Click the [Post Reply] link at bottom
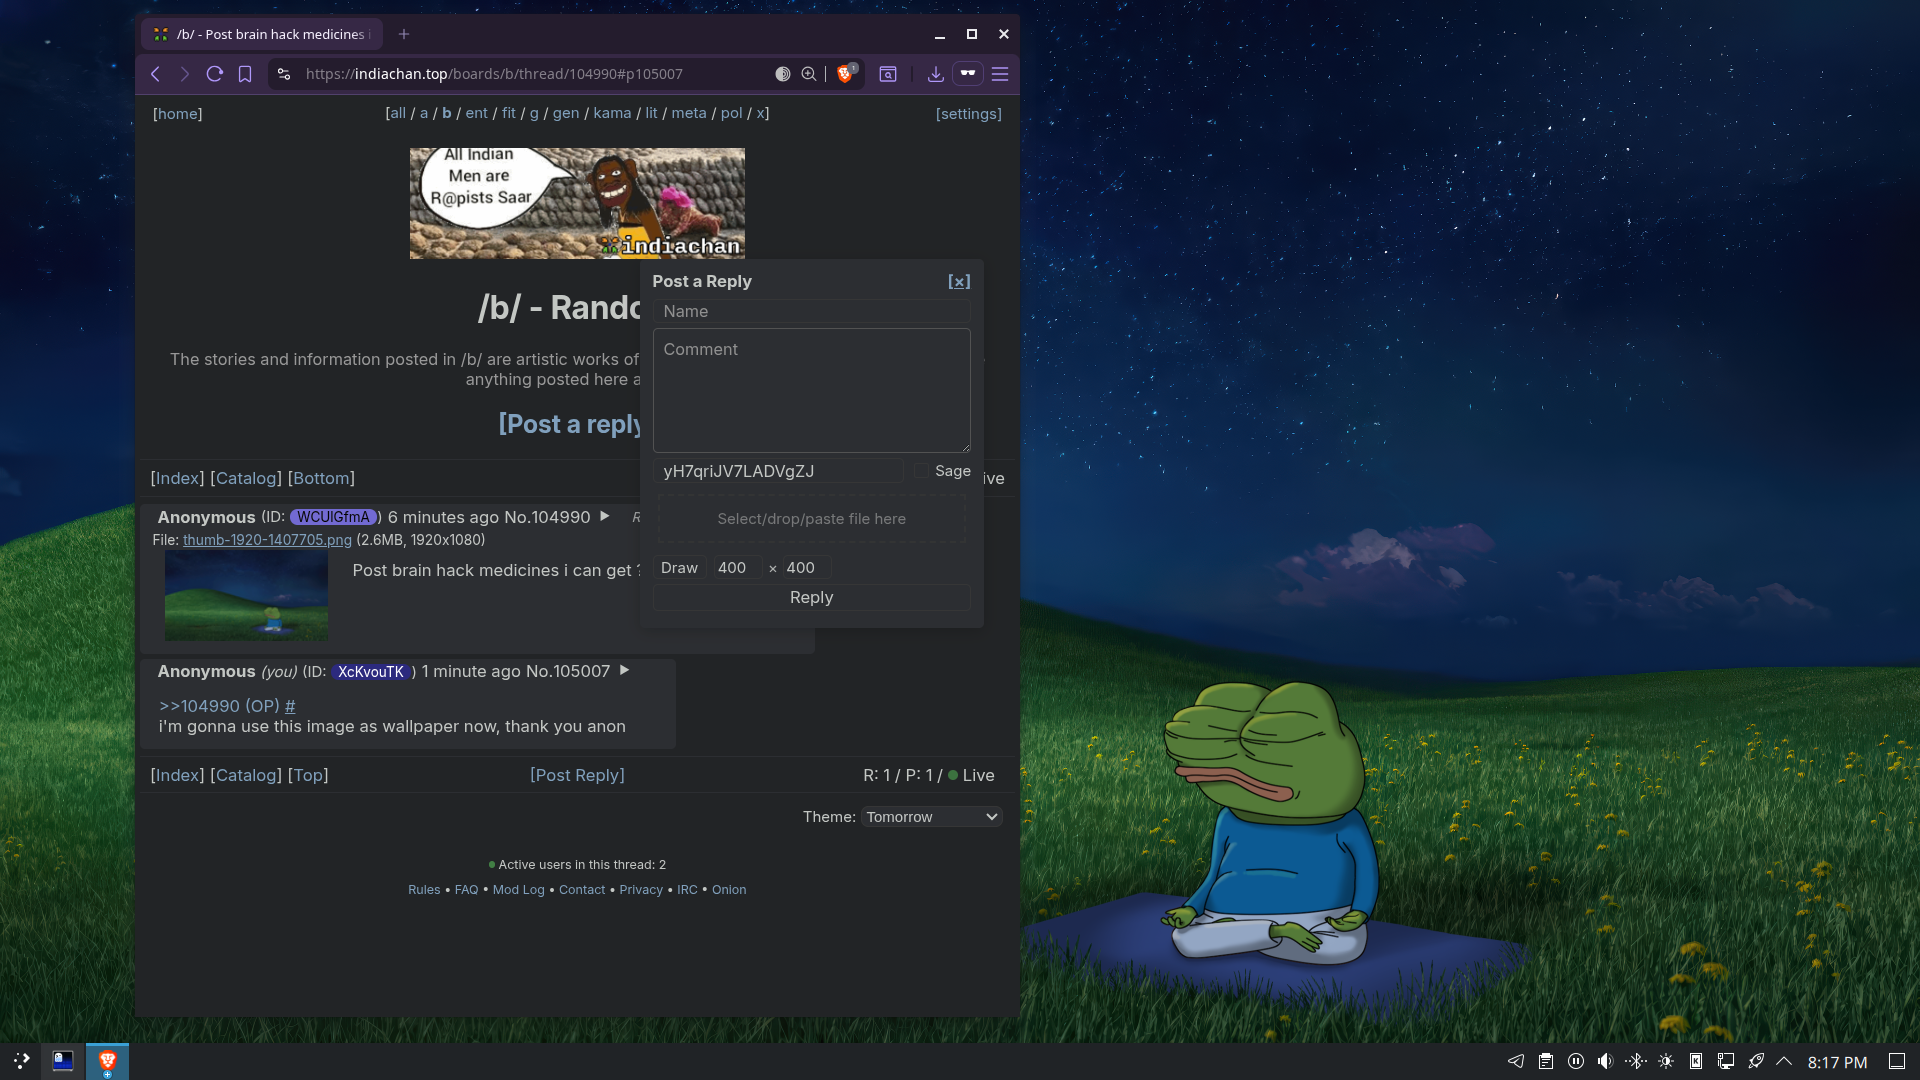The width and height of the screenshot is (1920, 1080). point(577,775)
